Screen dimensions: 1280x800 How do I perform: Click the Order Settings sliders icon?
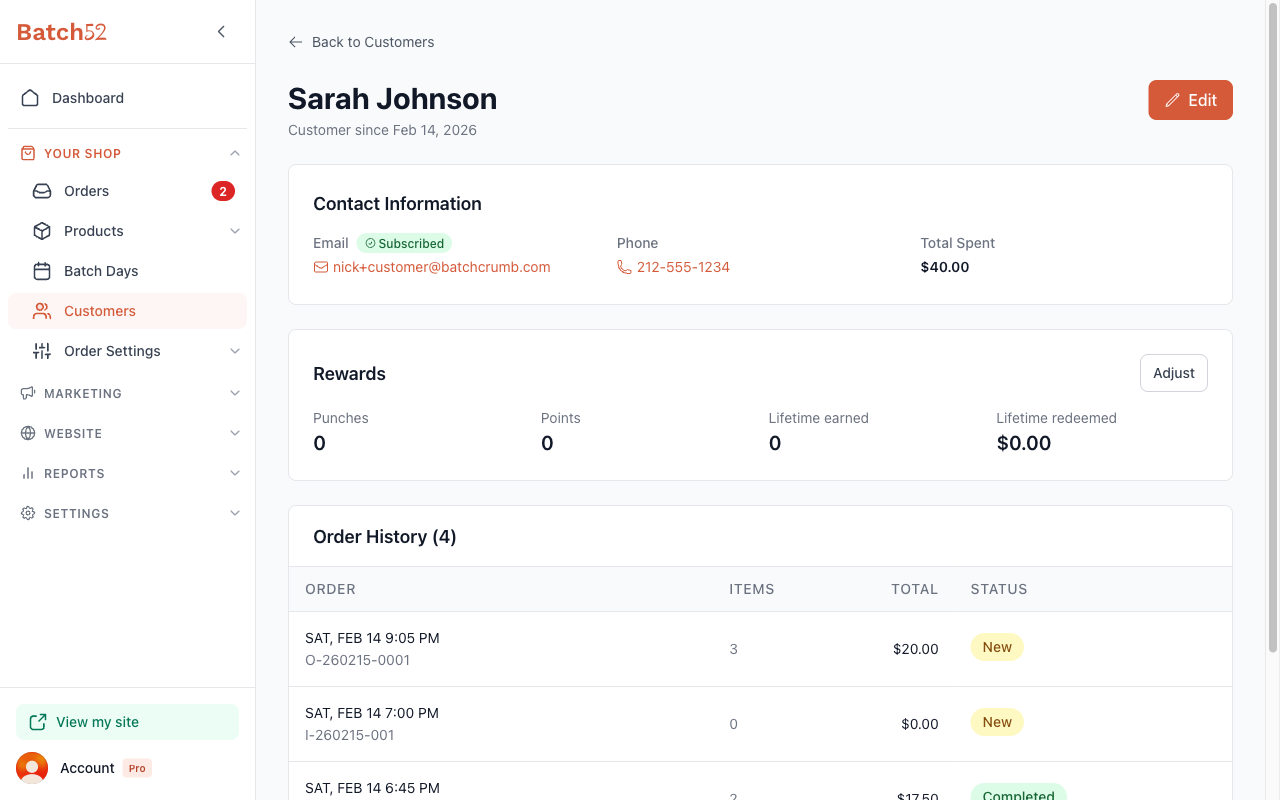(x=42, y=351)
